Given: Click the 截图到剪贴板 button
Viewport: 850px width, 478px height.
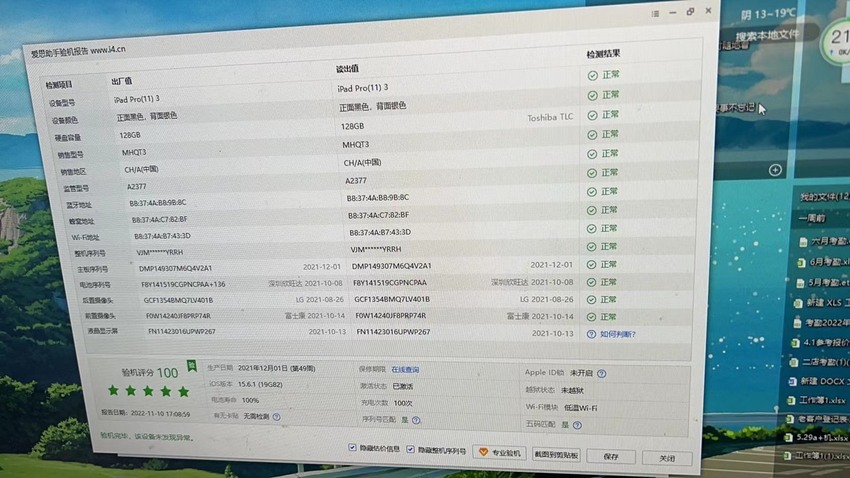Looking at the screenshot, I should 556,455.
